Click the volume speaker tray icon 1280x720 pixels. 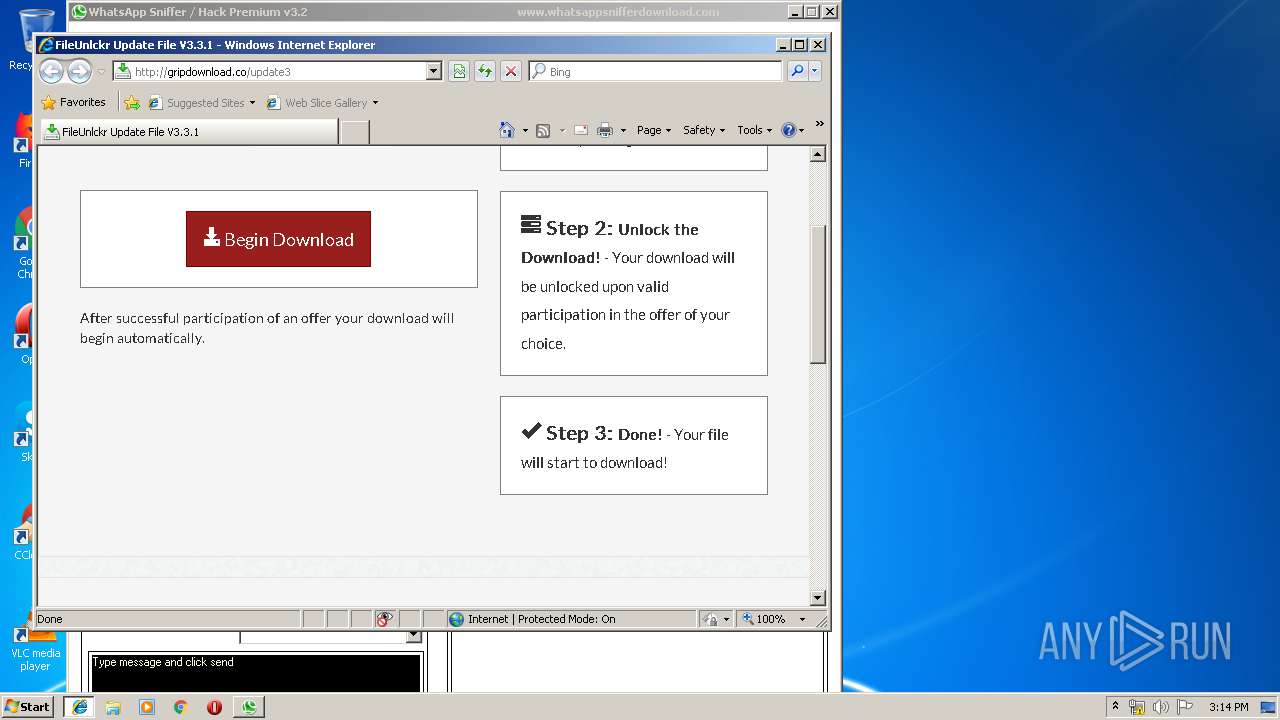coord(1161,707)
